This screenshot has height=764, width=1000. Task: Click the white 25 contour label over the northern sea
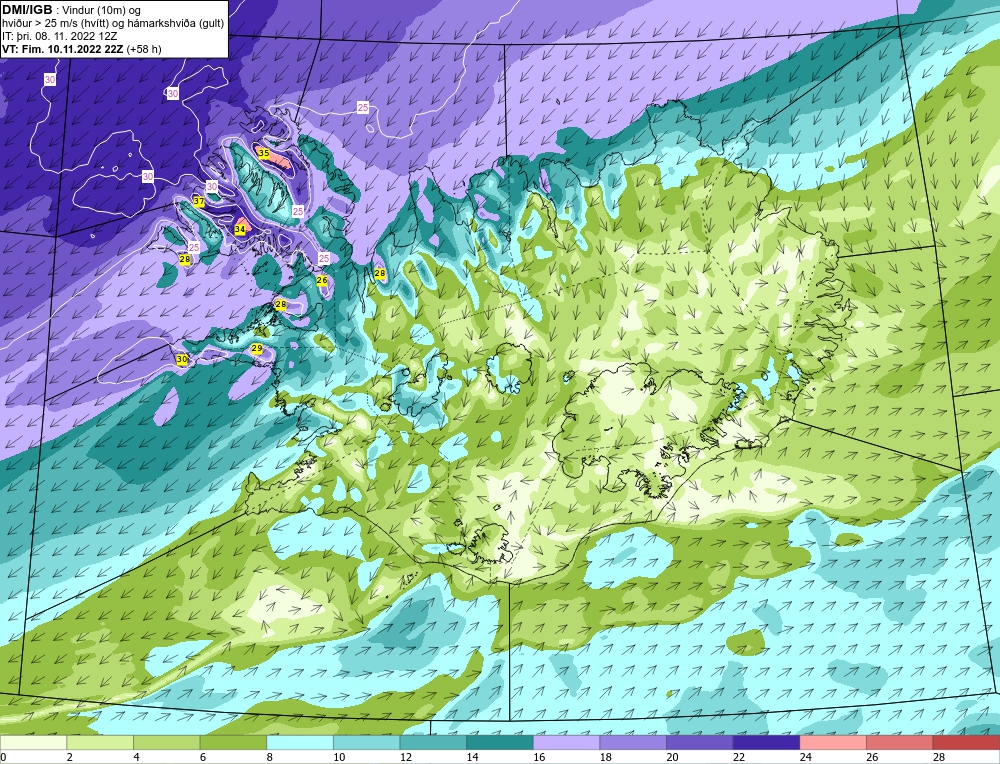363,108
